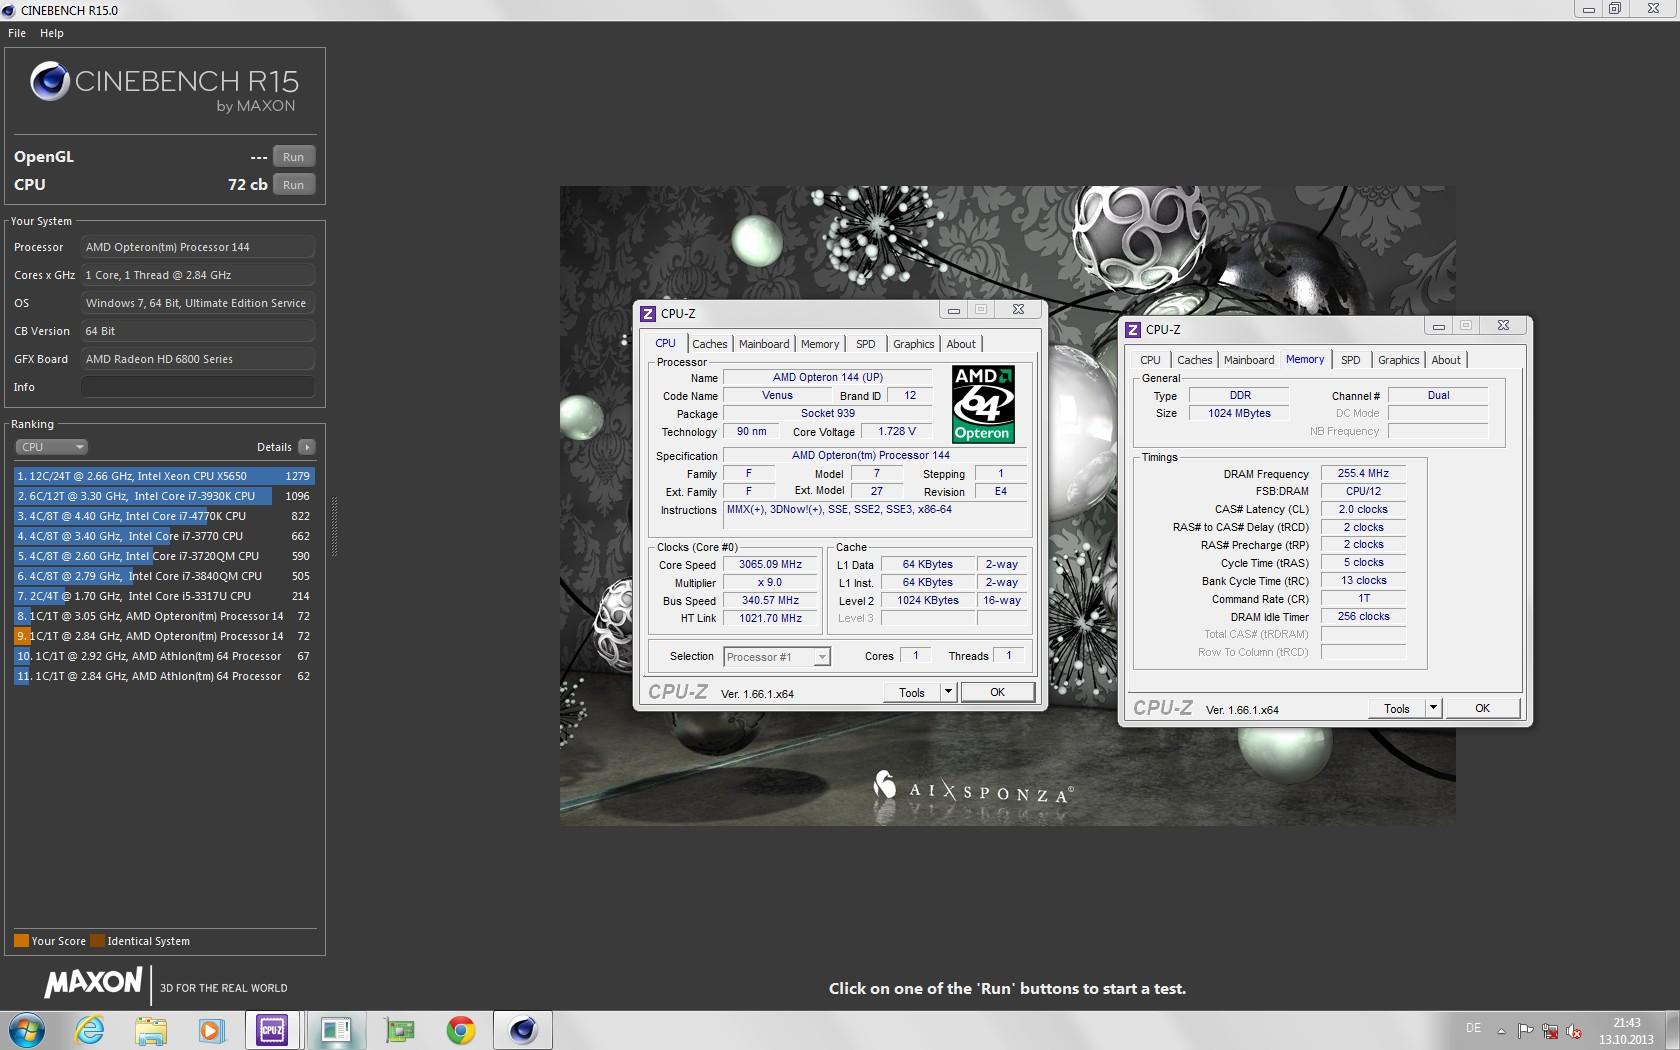Click the AMD 64 Opteron logo
Viewport: 1680px width, 1050px height.
point(983,404)
